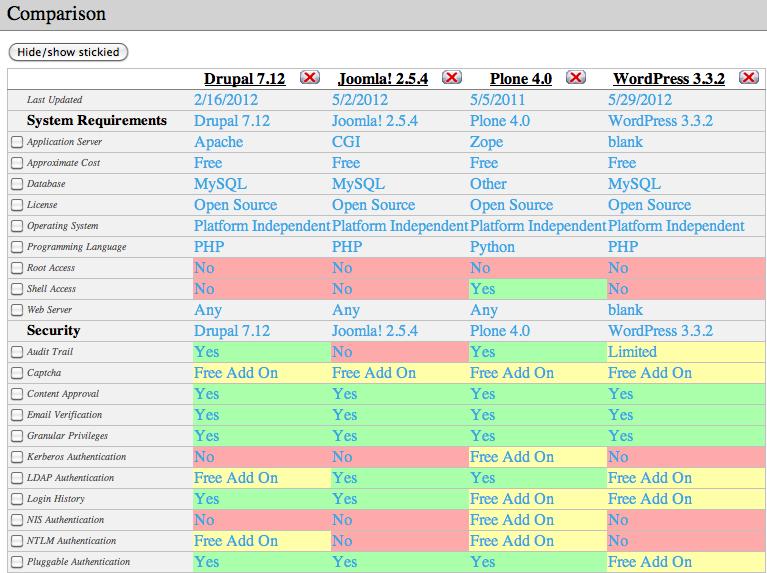Image resolution: width=767 pixels, height=573 pixels.
Task: Click Apache in Application Server row
Action: (219, 142)
